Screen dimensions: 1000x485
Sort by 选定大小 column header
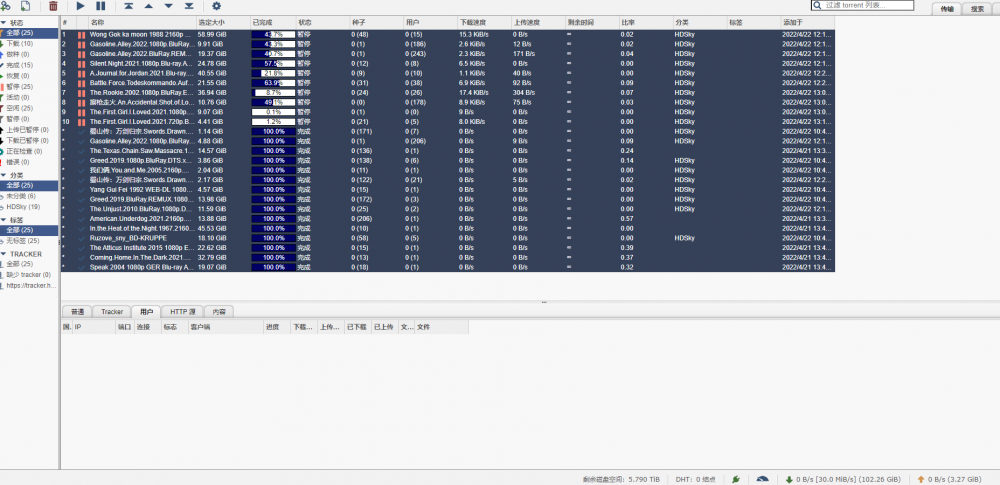pos(223,22)
